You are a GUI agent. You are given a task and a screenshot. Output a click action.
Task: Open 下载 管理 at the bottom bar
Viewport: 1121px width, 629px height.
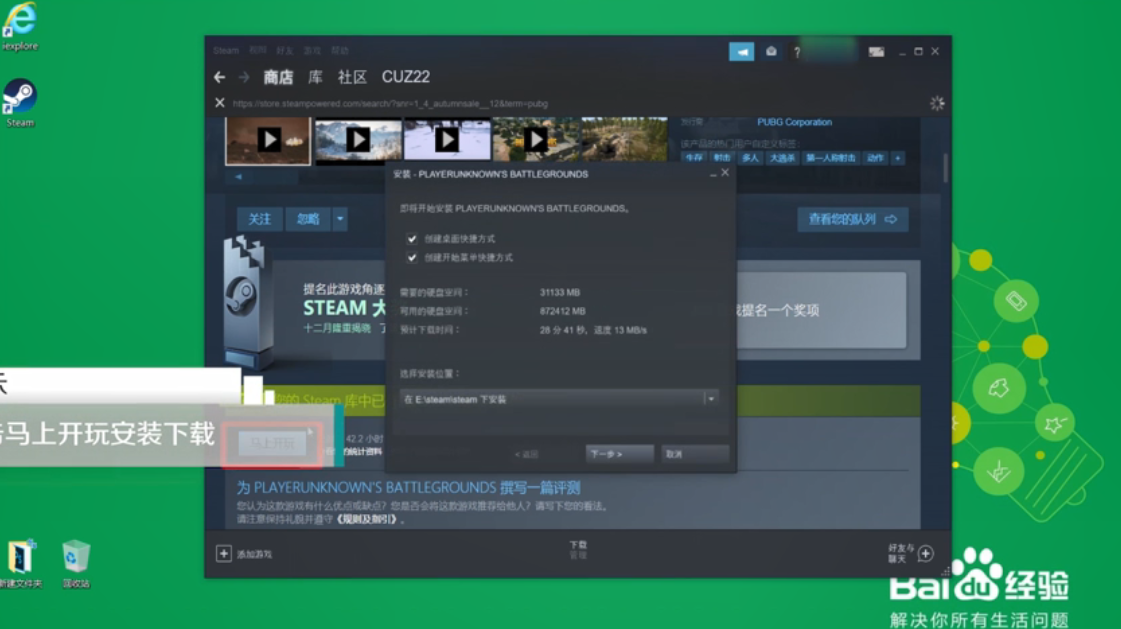[x=578, y=550]
